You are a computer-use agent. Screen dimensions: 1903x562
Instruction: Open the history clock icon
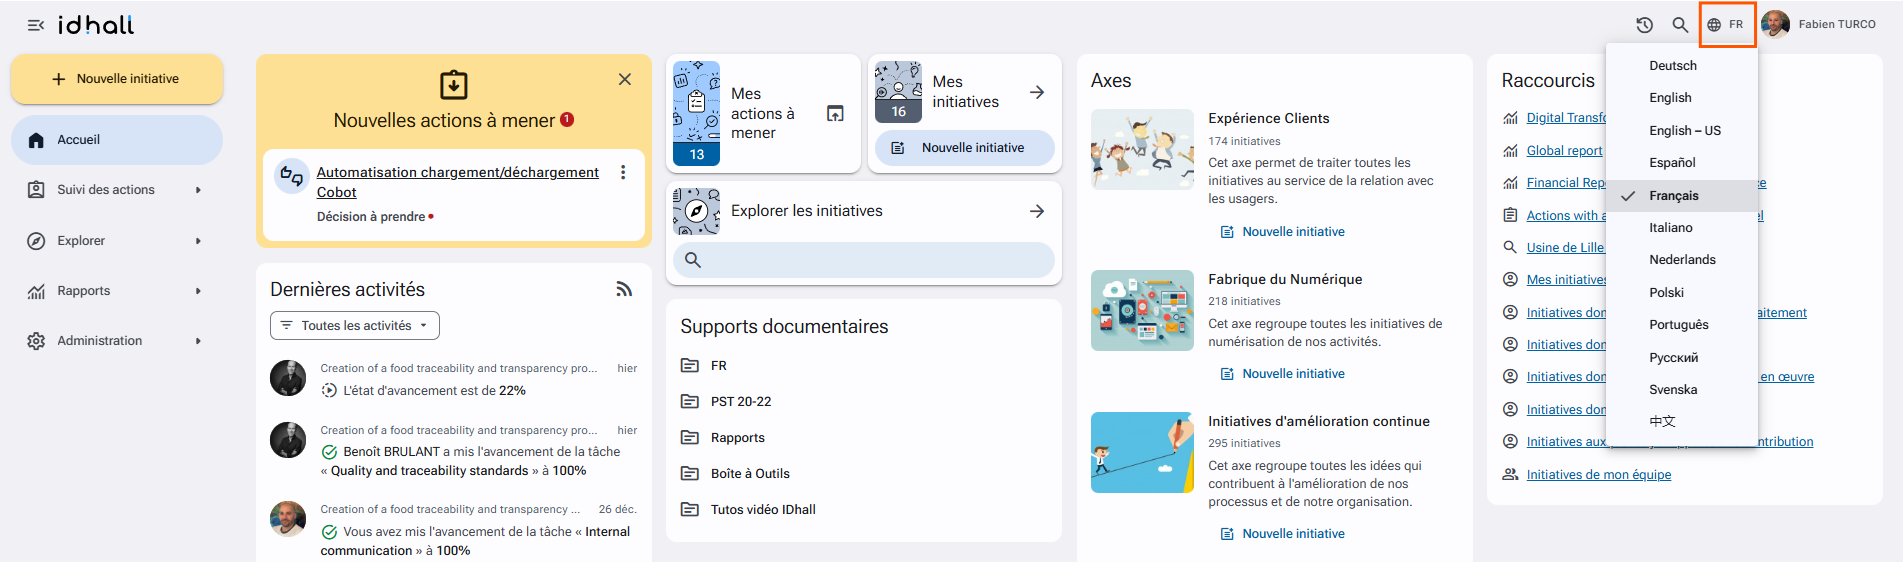click(1644, 25)
